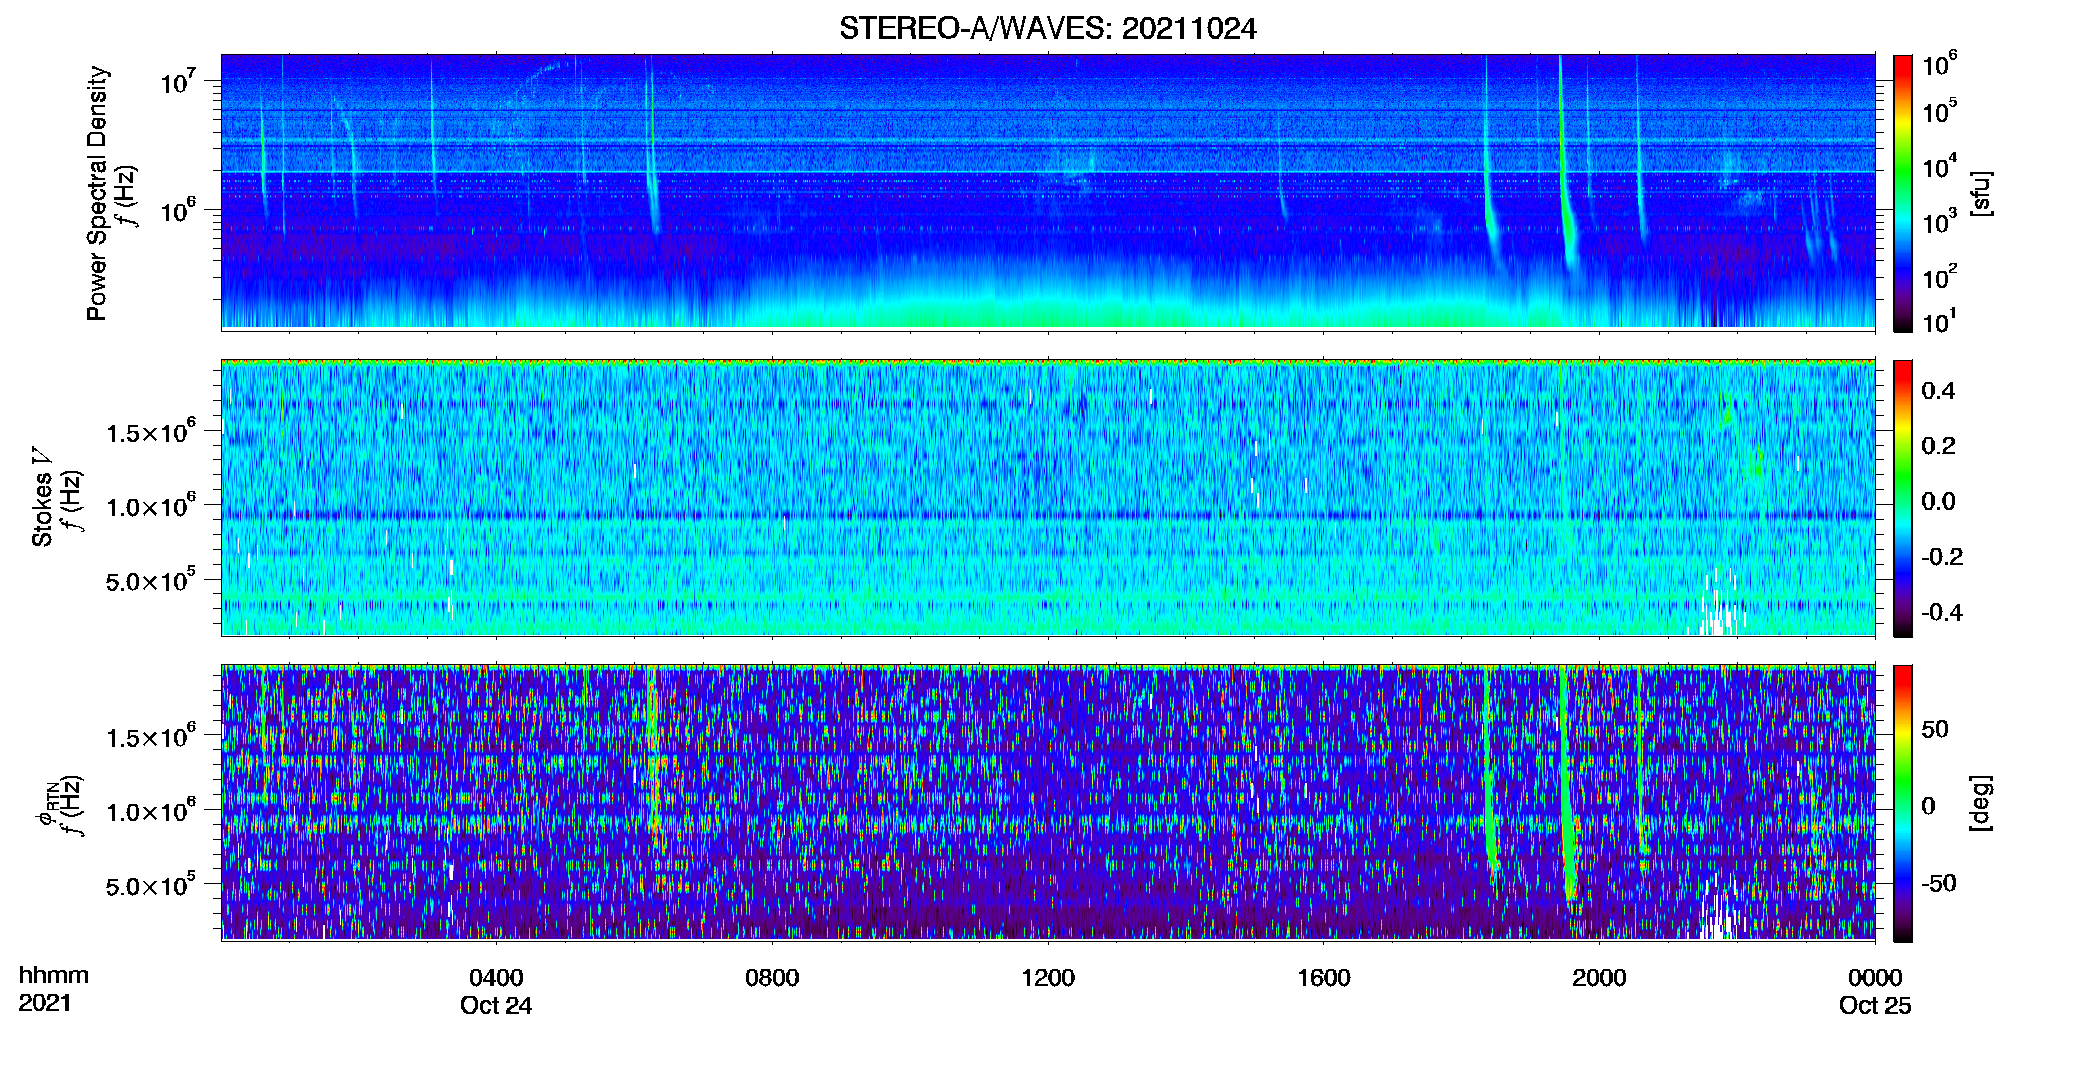This screenshot has width=2096, height=1080.
Task: Click the "-0.4" Stokes V colorbar value
Action: [1942, 613]
